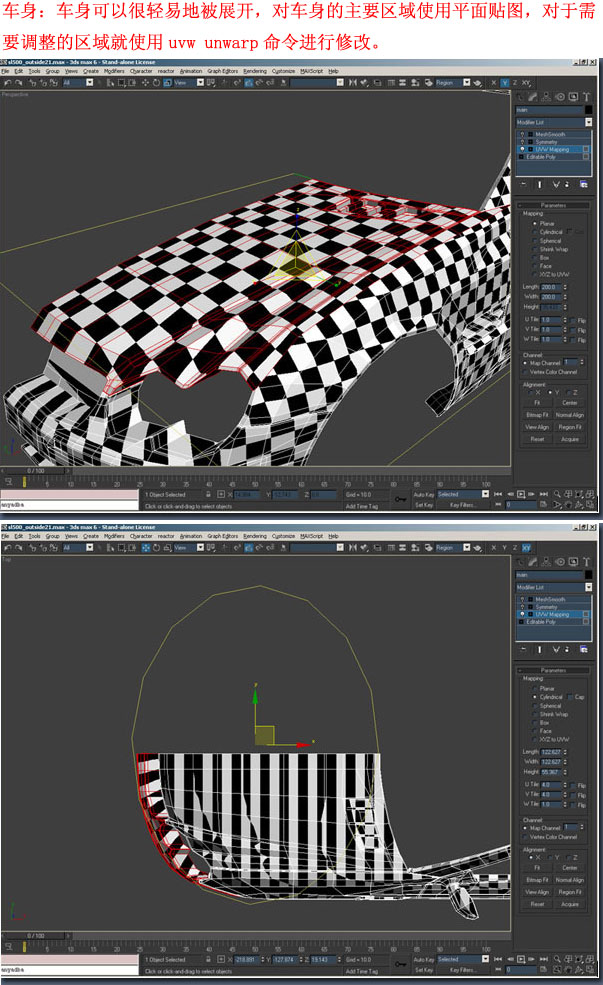Click Play Animation icon in the Perspective window
Screen dimensions: 603x985
520,493
